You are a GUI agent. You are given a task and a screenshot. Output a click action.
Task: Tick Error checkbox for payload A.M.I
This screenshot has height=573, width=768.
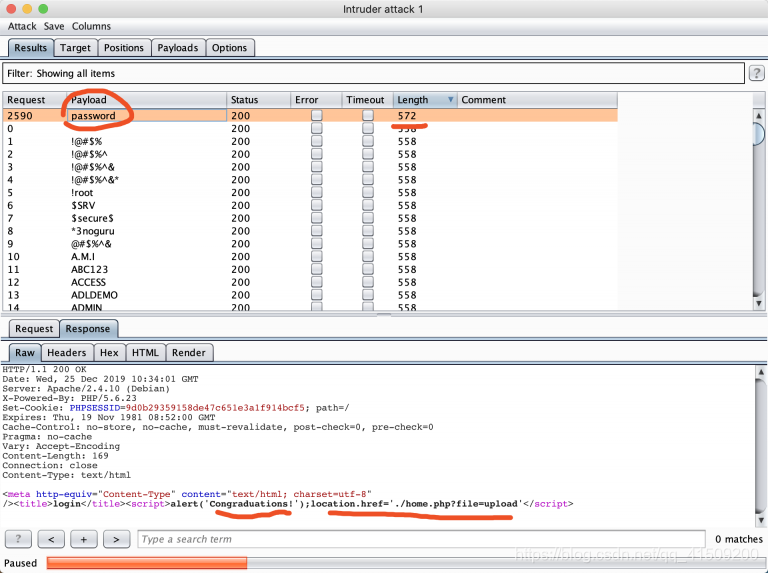click(x=317, y=257)
